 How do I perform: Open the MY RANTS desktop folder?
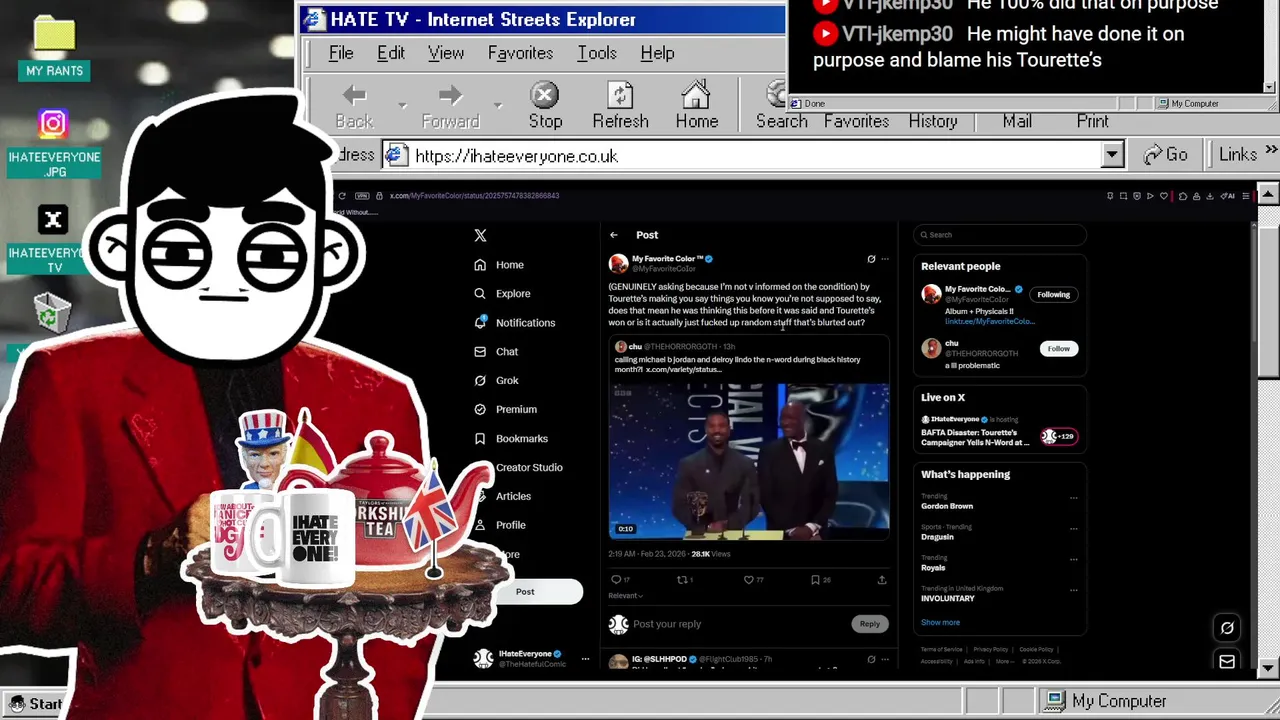point(54,48)
